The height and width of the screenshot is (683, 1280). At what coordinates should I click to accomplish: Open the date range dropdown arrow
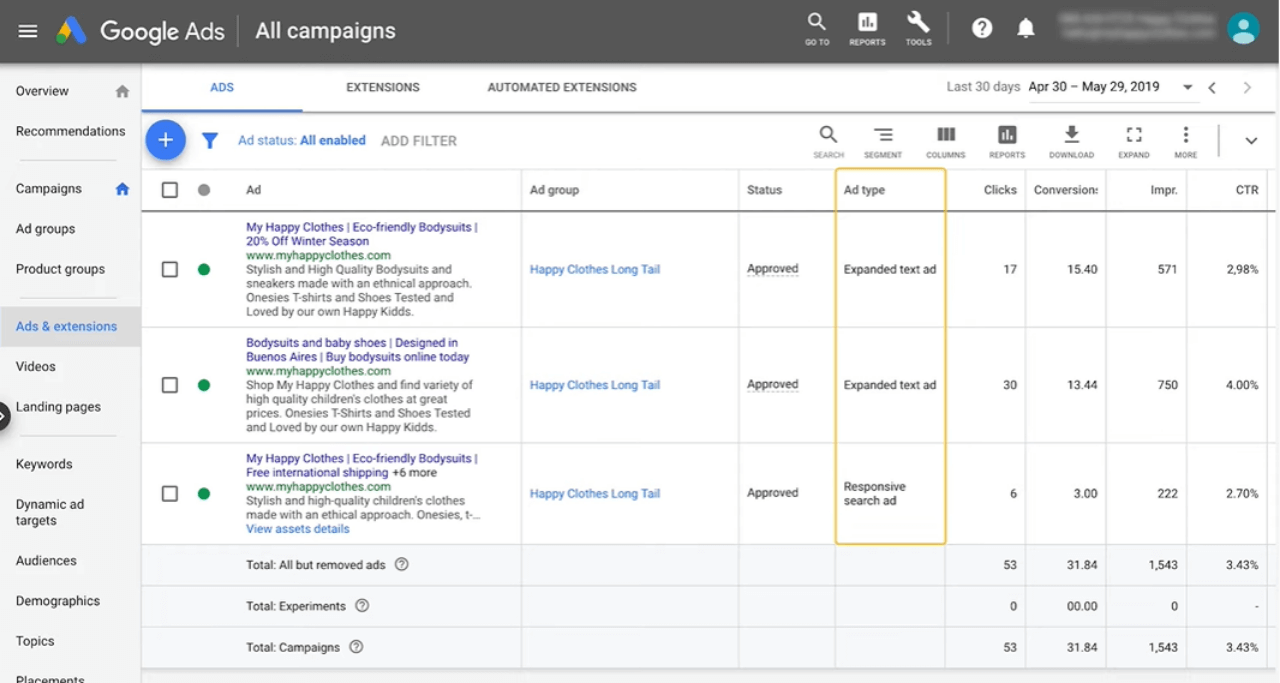pos(1187,88)
